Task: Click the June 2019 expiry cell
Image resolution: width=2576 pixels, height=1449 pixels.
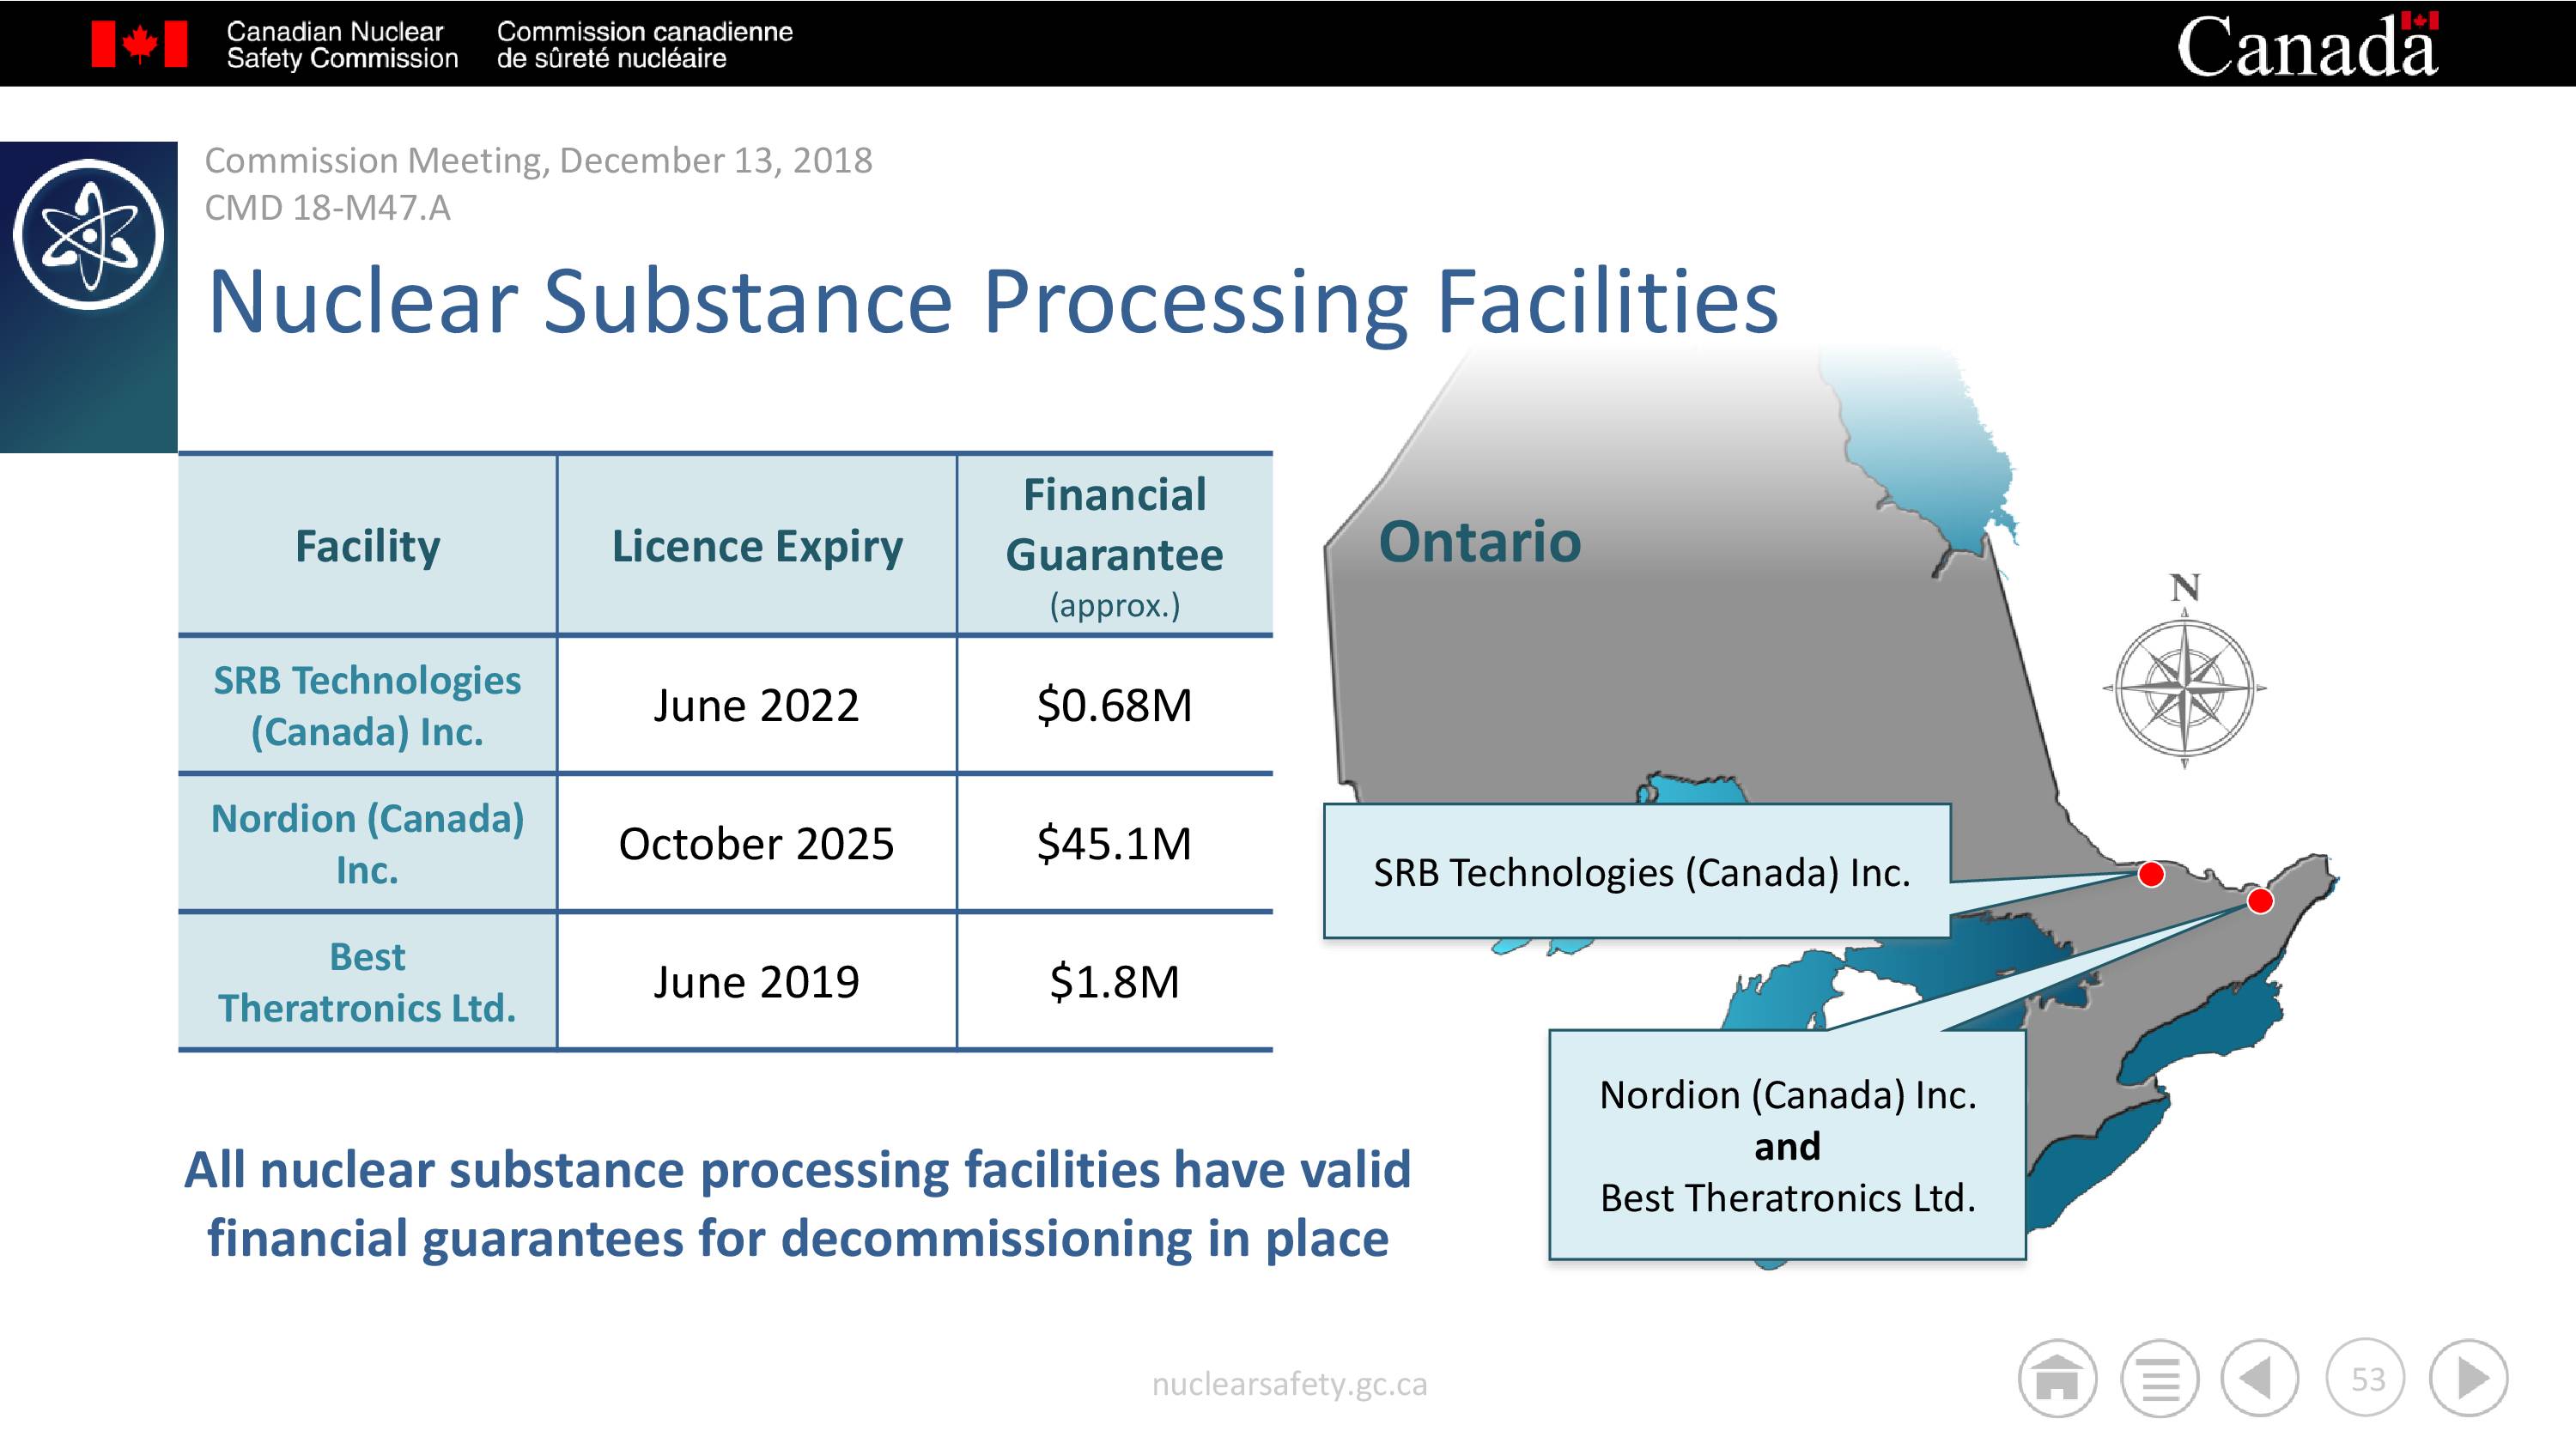Action: point(757,981)
